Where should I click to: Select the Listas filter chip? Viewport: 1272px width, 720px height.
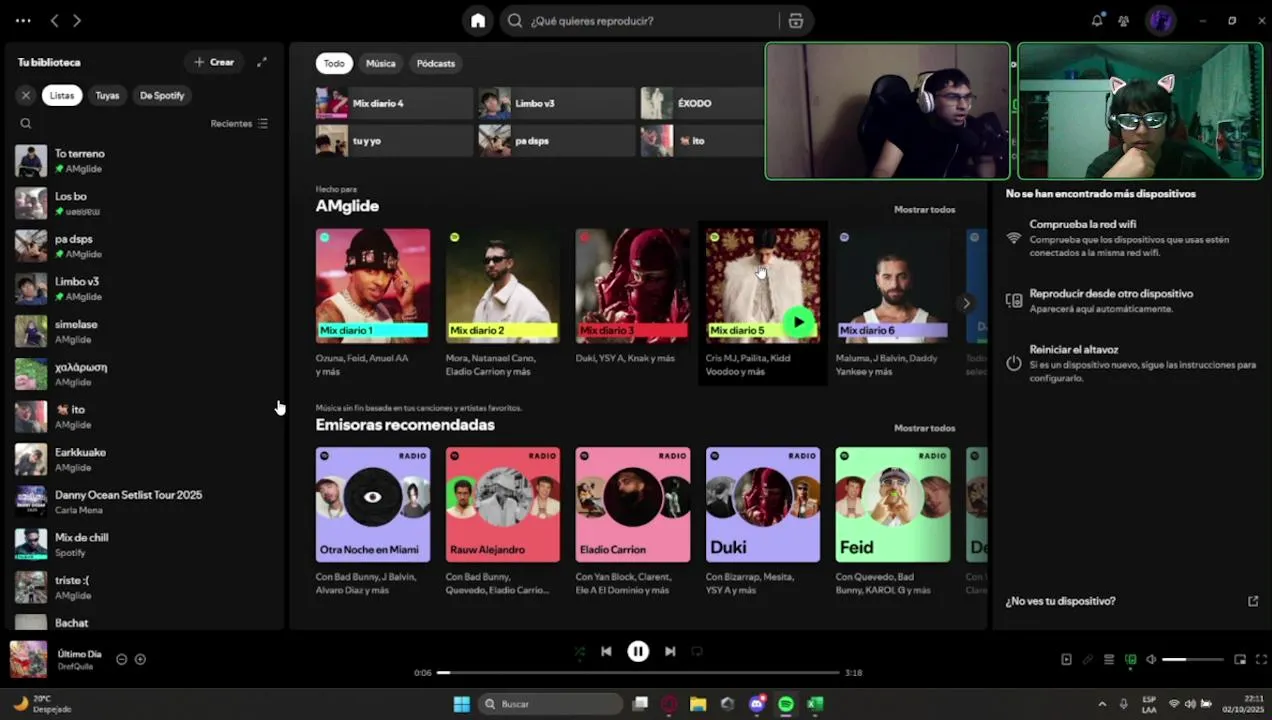(62, 95)
